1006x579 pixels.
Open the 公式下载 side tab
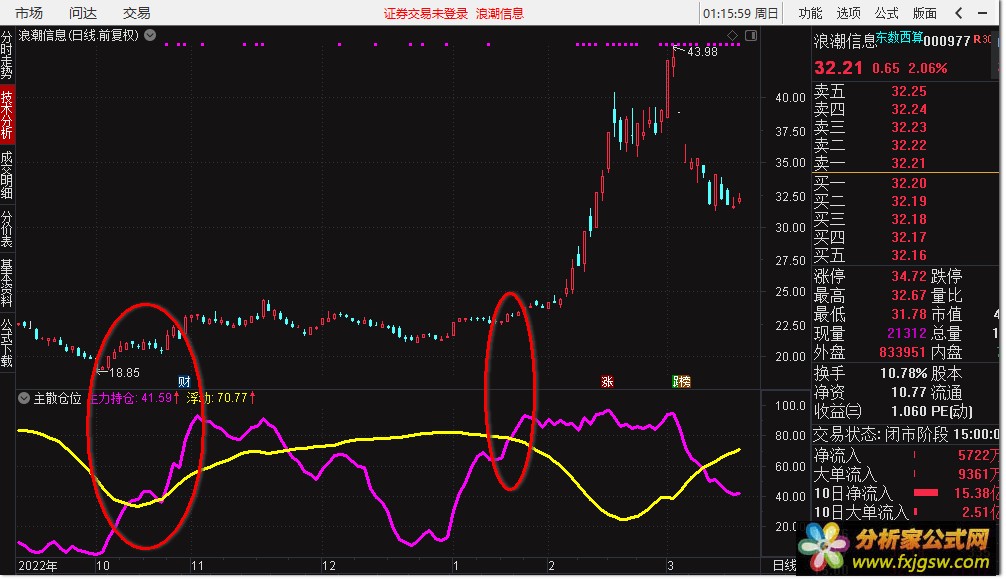(6, 343)
